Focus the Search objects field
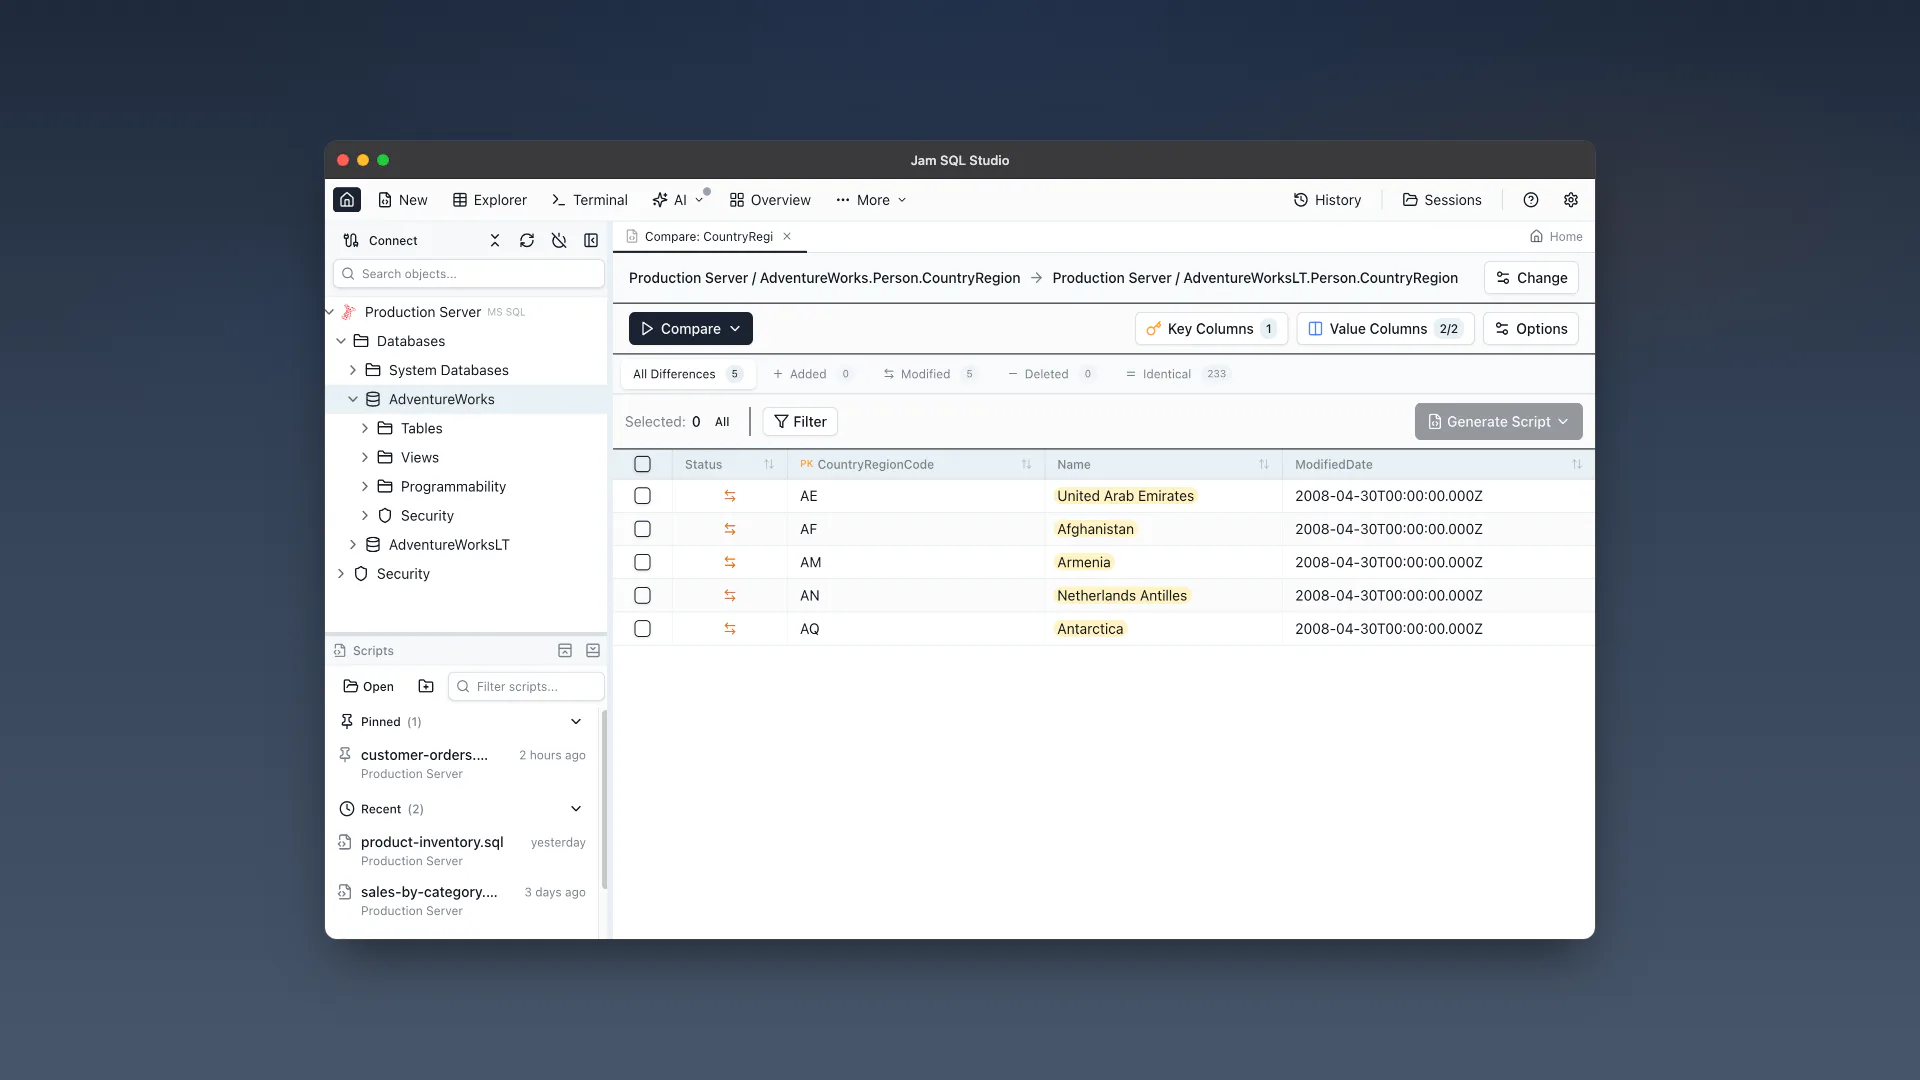The height and width of the screenshot is (1080, 1920). (x=469, y=274)
